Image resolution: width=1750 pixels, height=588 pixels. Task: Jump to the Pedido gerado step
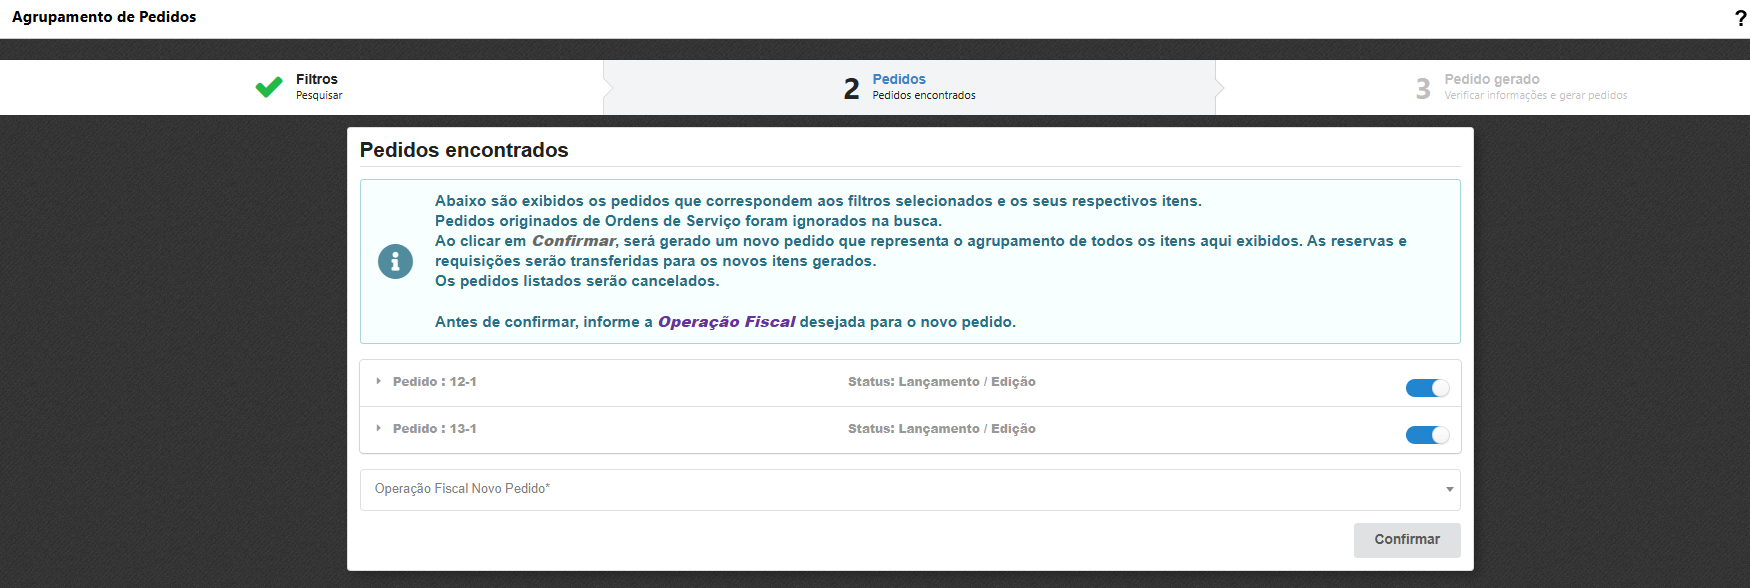tap(1491, 79)
